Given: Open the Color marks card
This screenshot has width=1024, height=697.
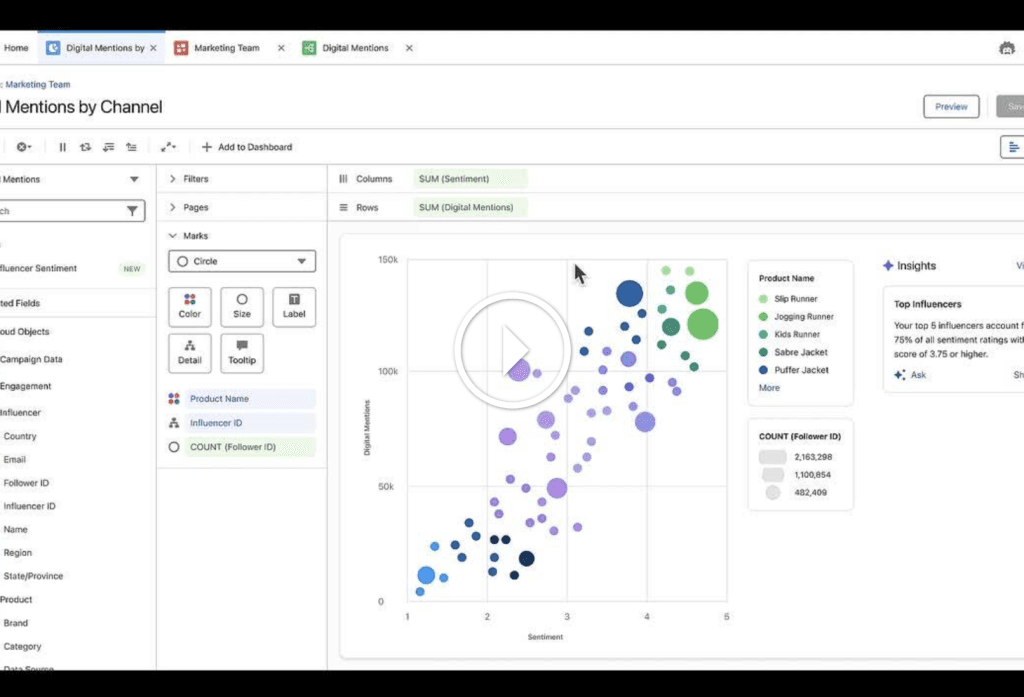Looking at the screenshot, I should (190, 306).
